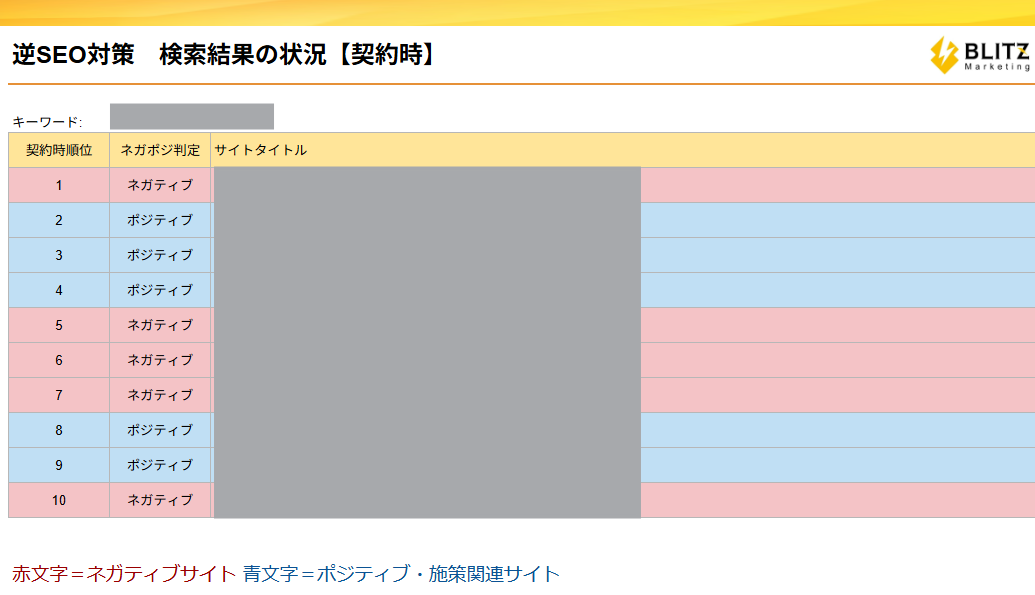Click the grayed keyword input field
This screenshot has height=595, width=1035.
pyautogui.click(x=191, y=116)
